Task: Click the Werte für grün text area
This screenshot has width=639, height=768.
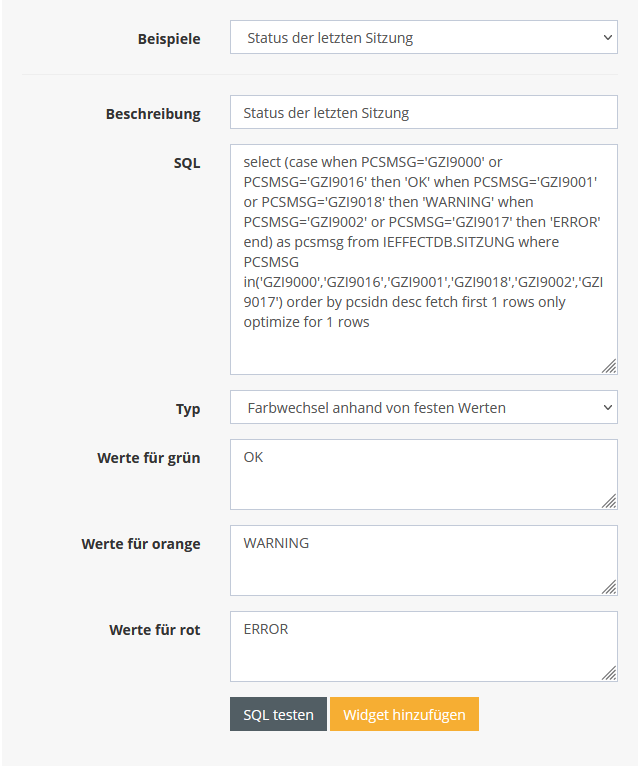Action: pyautogui.click(x=423, y=474)
